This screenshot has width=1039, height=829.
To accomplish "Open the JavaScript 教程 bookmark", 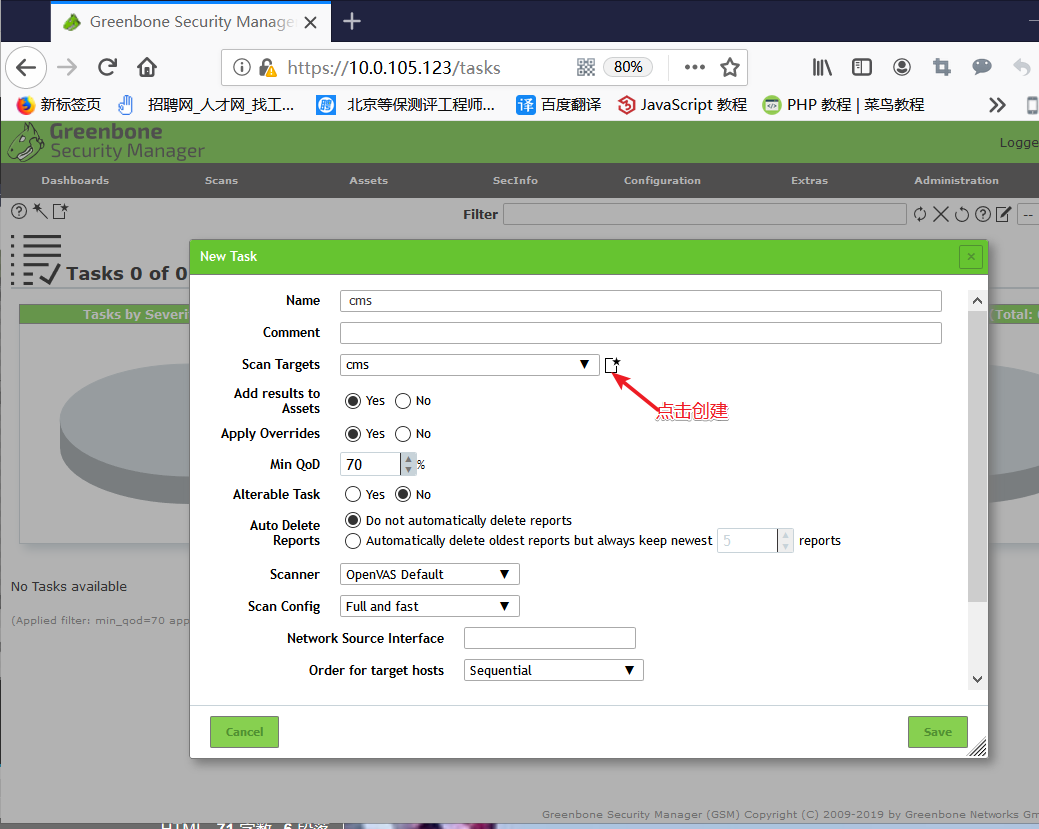I will coord(683,105).
